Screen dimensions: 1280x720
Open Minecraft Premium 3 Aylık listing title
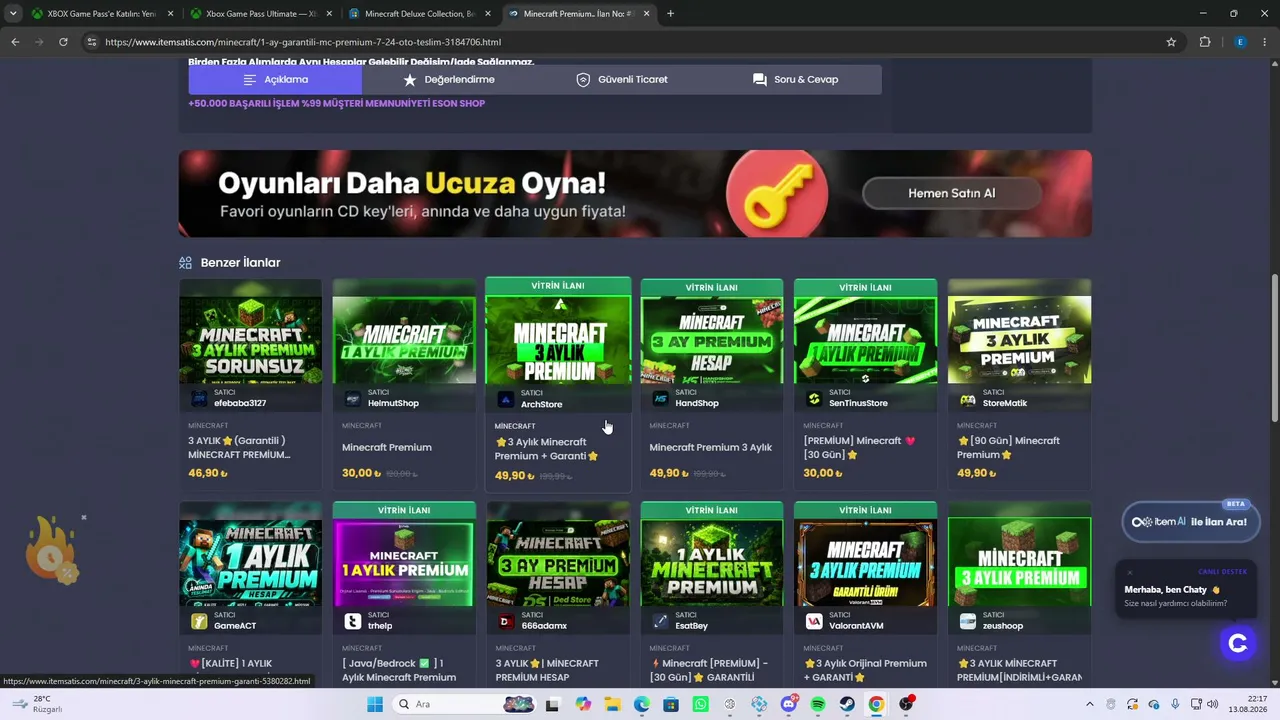710,447
